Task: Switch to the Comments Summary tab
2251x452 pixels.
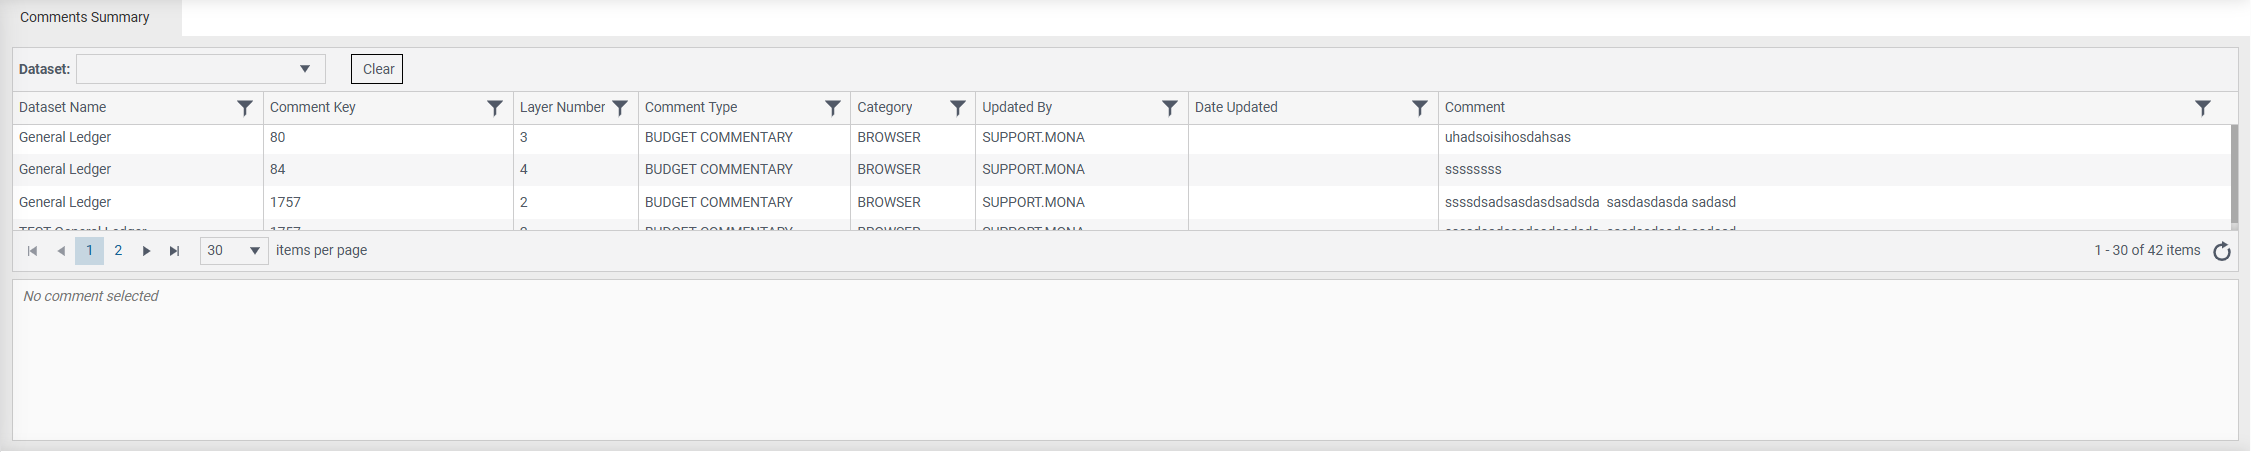Action: pyautogui.click(x=85, y=18)
